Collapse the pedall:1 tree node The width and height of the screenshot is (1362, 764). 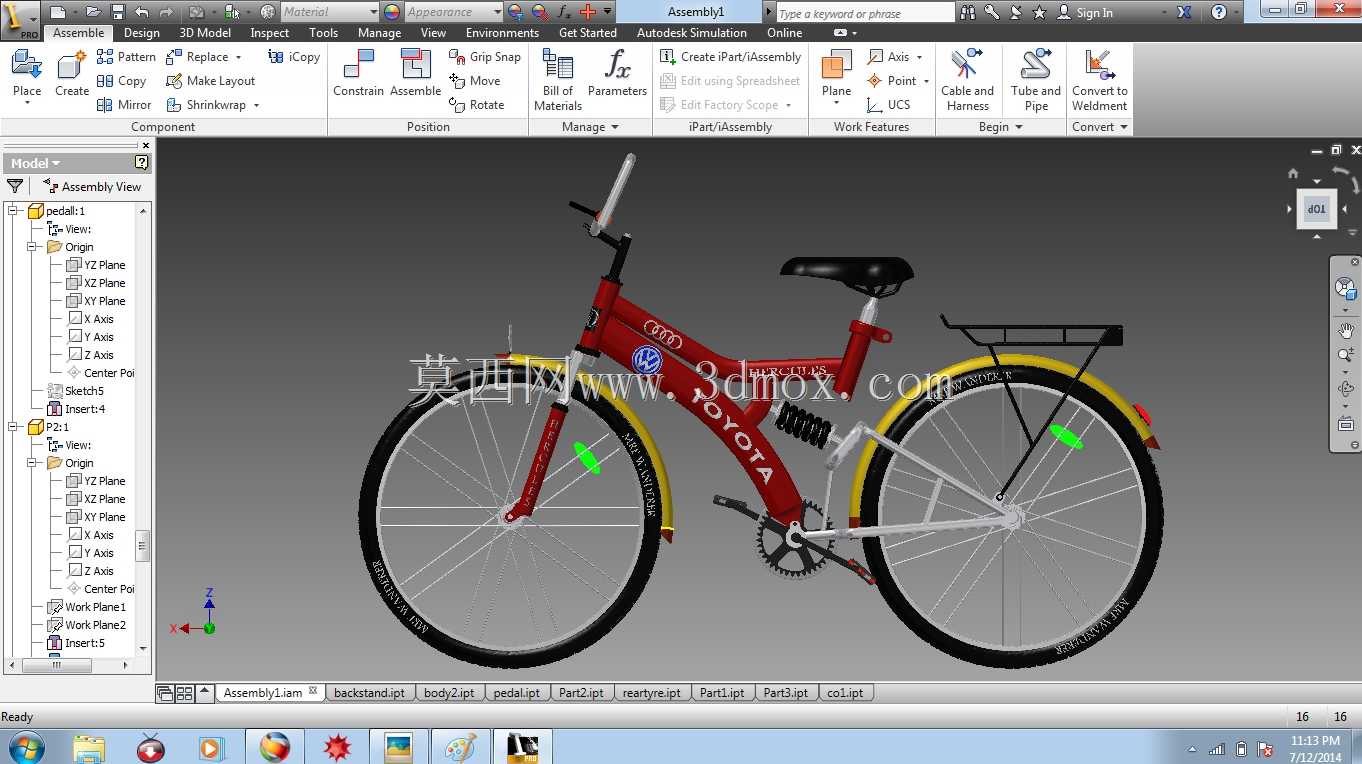[x=13, y=211]
